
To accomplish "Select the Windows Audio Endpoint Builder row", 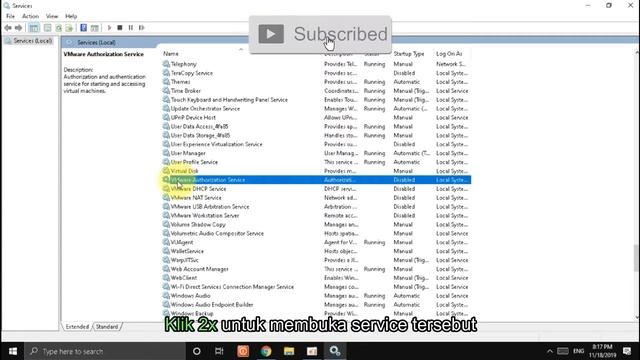I will [316, 304].
